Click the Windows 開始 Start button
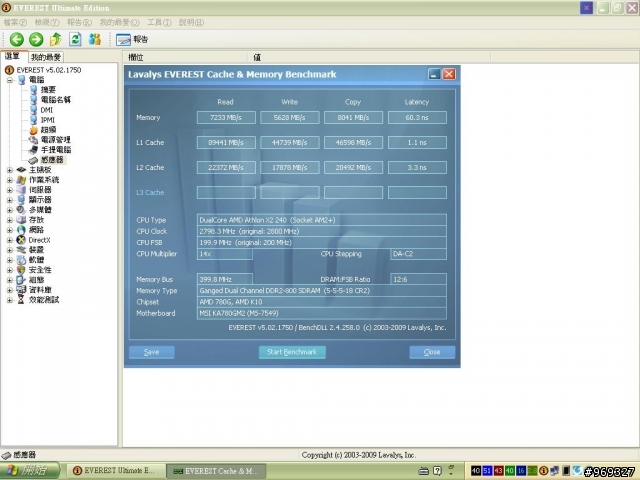The width and height of the screenshot is (640, 480). (30, 471)
